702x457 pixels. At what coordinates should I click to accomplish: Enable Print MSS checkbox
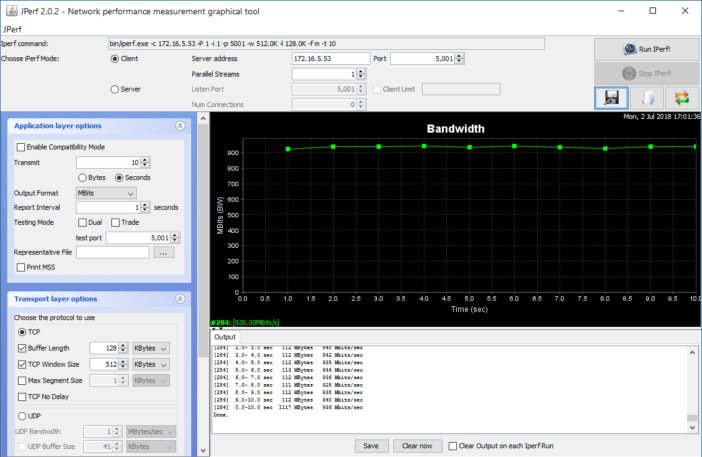tap(21, 268)
